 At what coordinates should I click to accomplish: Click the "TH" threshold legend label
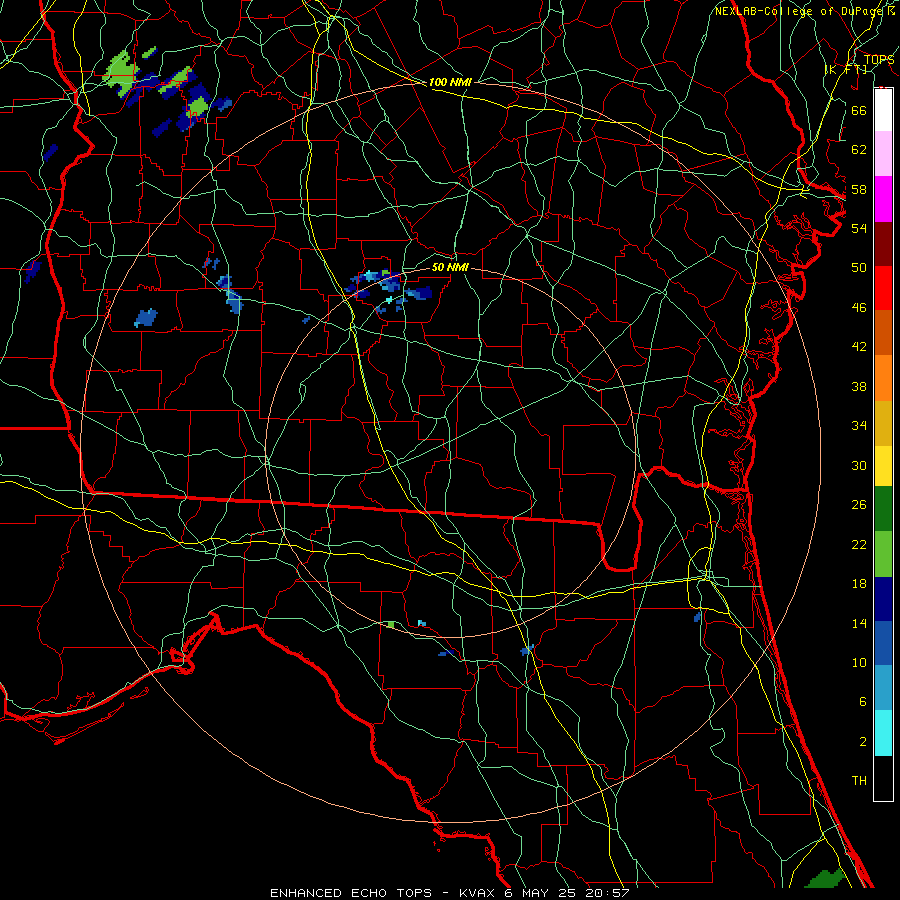point(859,781)
